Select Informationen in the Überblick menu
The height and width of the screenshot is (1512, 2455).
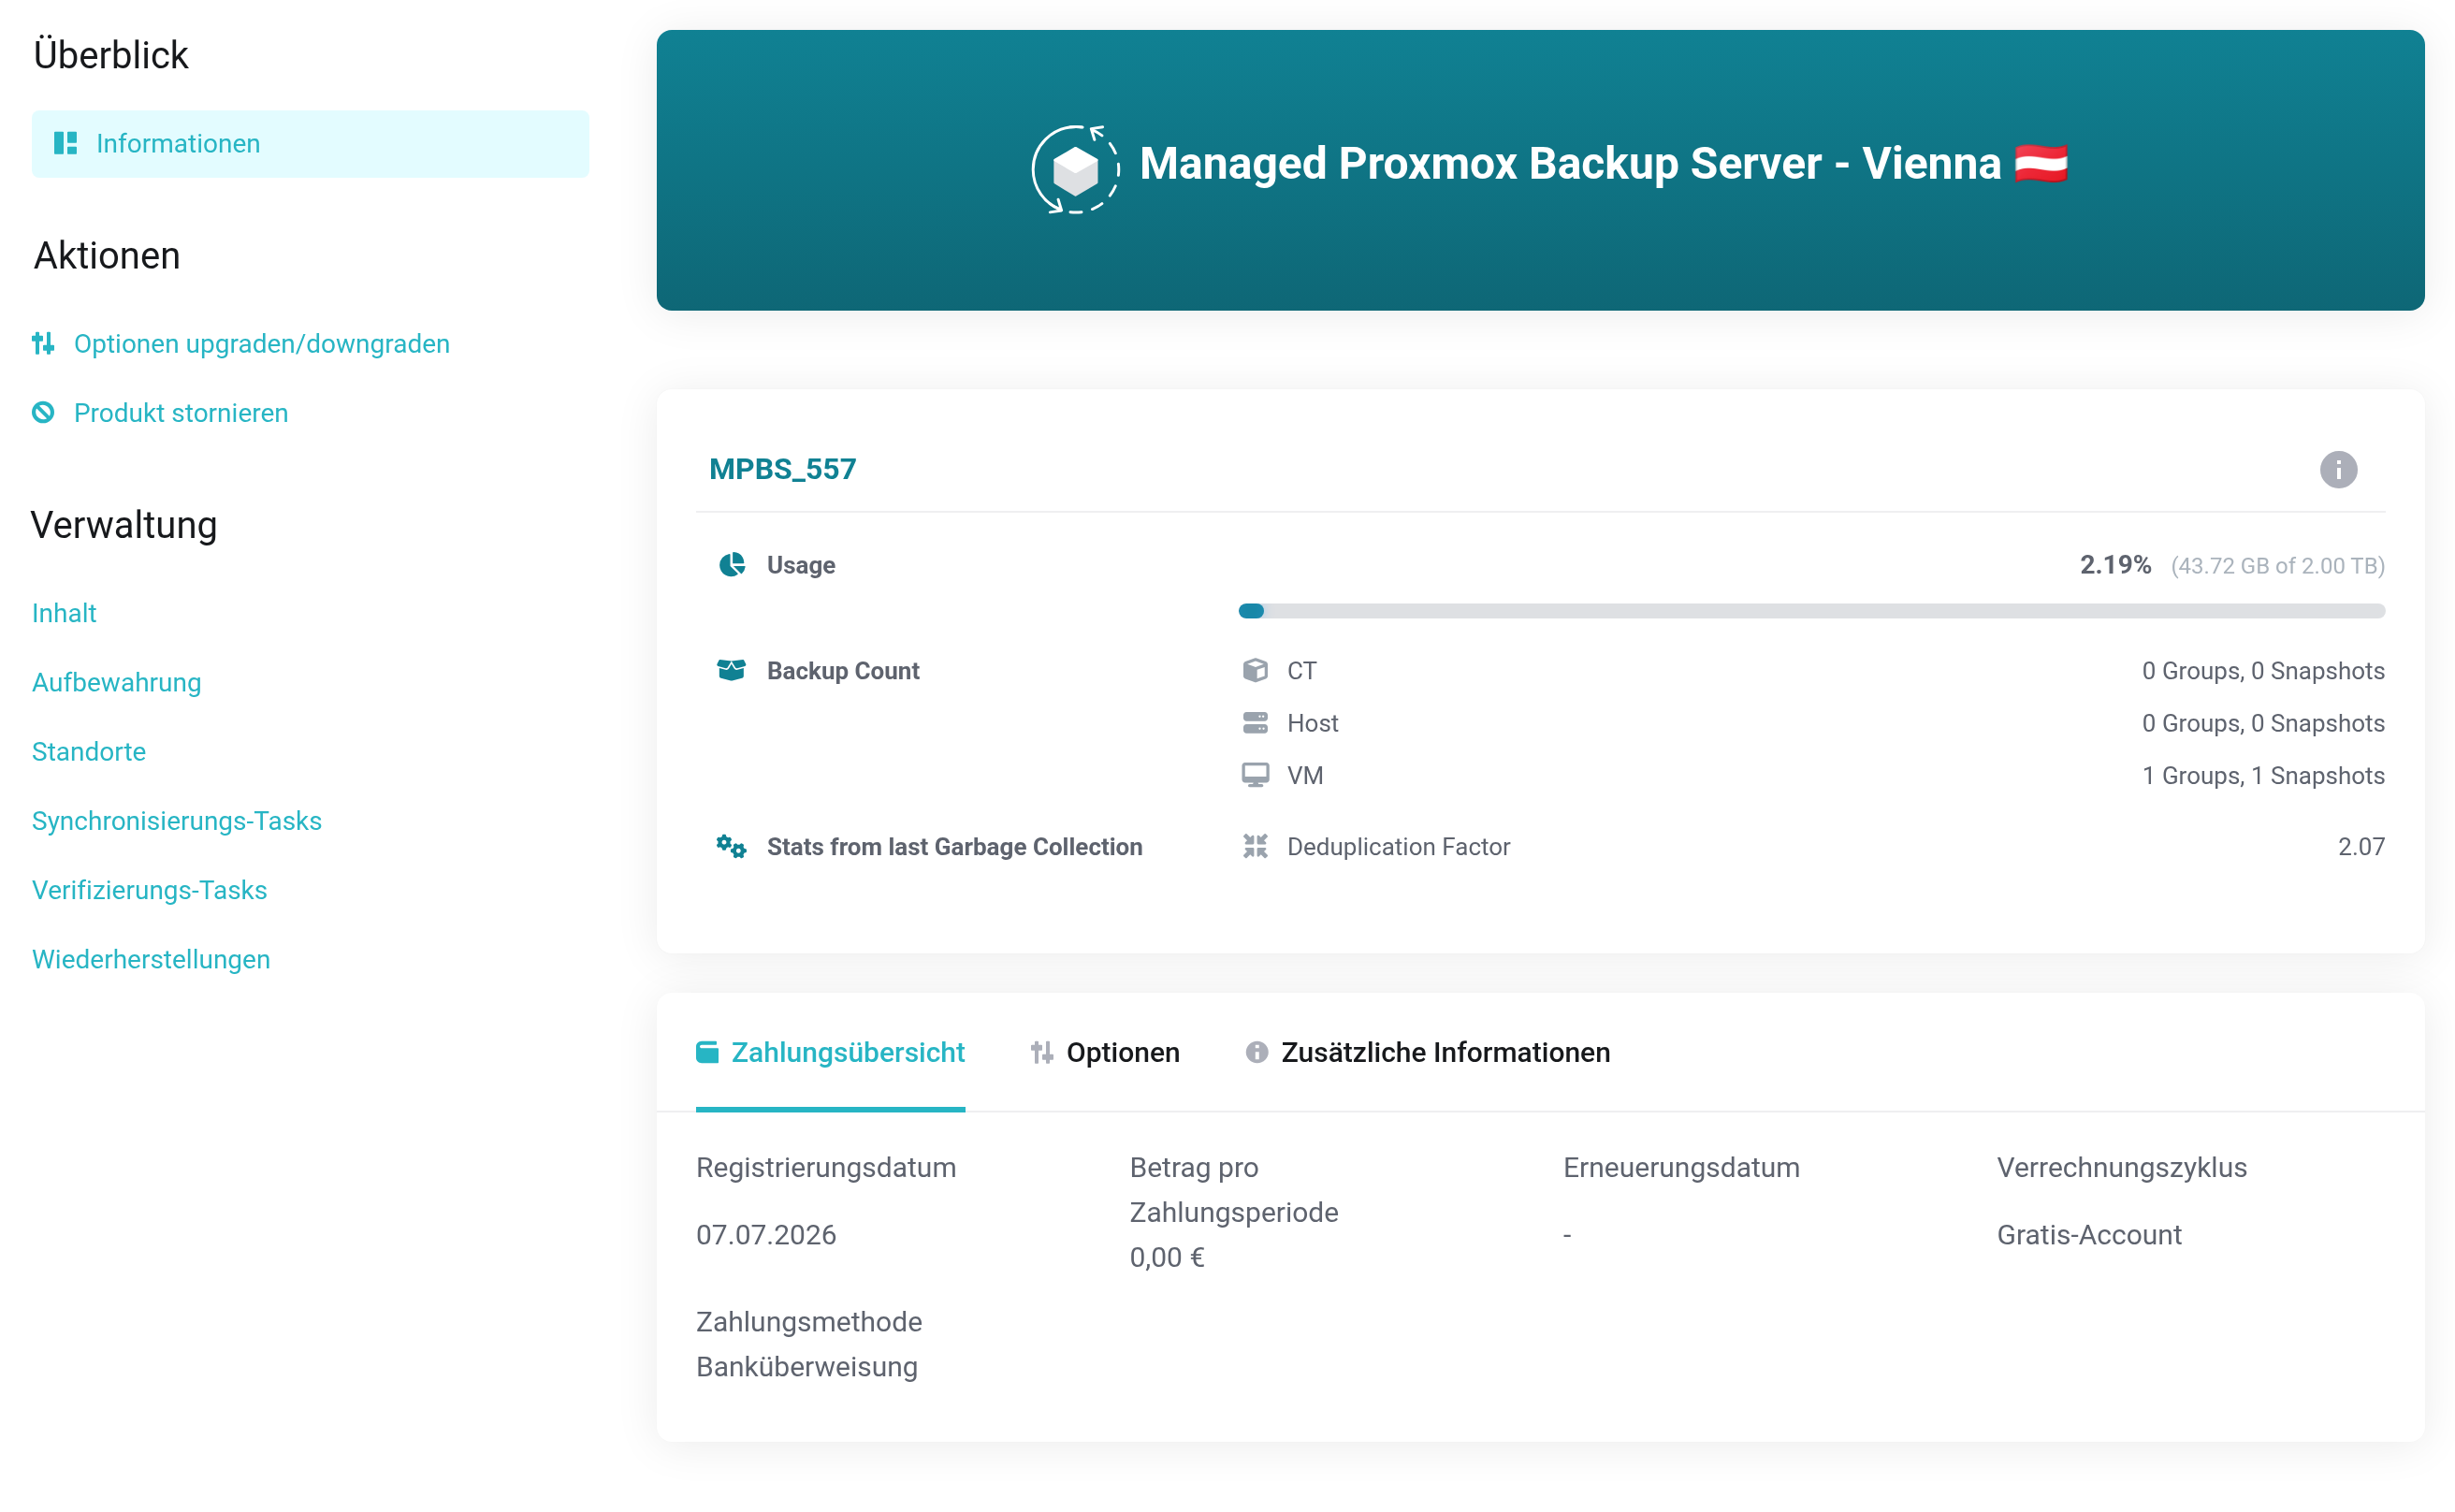311,144
